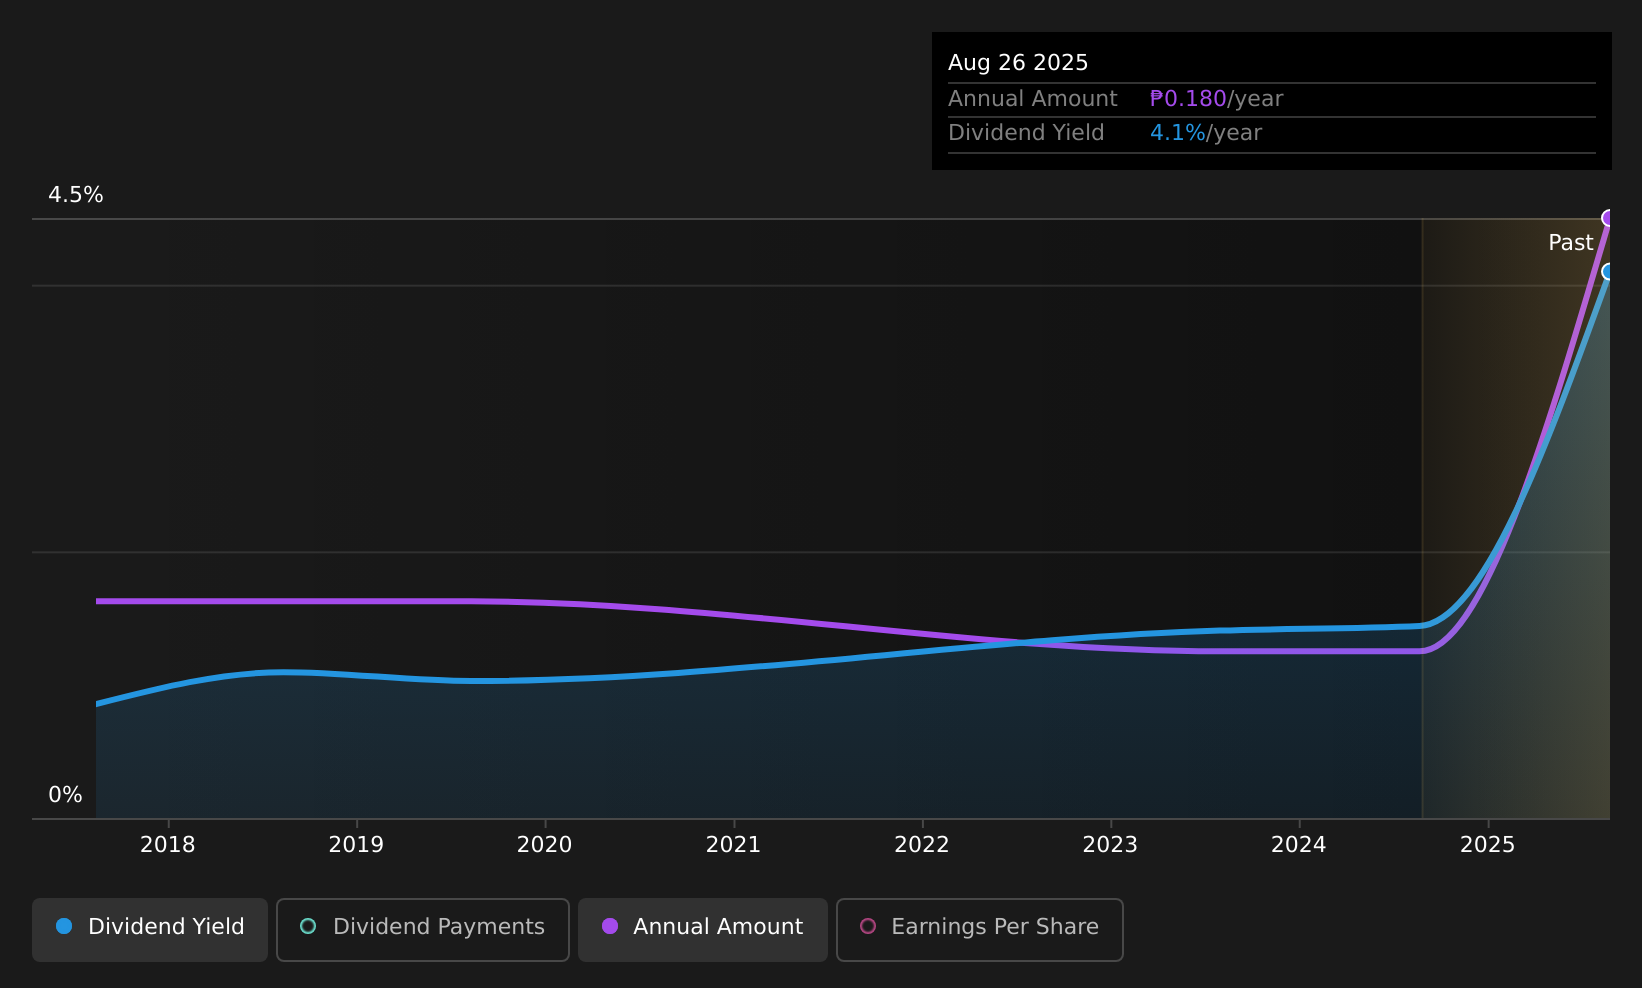Click the 2022 x-axis label
Screen dimensions: 1642x988
pos(922,845)
